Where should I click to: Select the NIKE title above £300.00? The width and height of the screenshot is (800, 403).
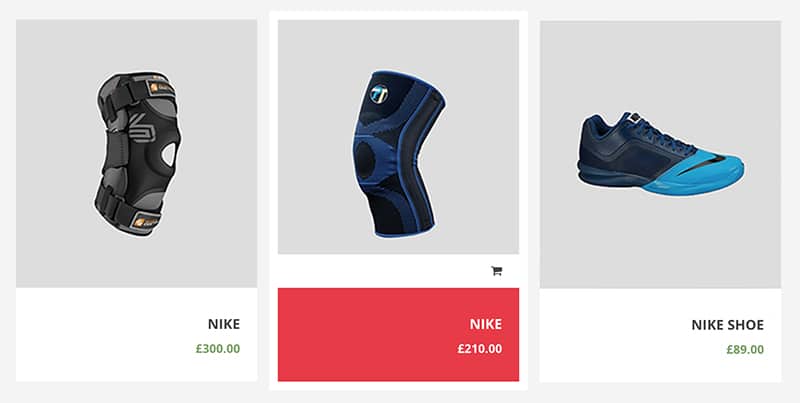coord(223,324)
